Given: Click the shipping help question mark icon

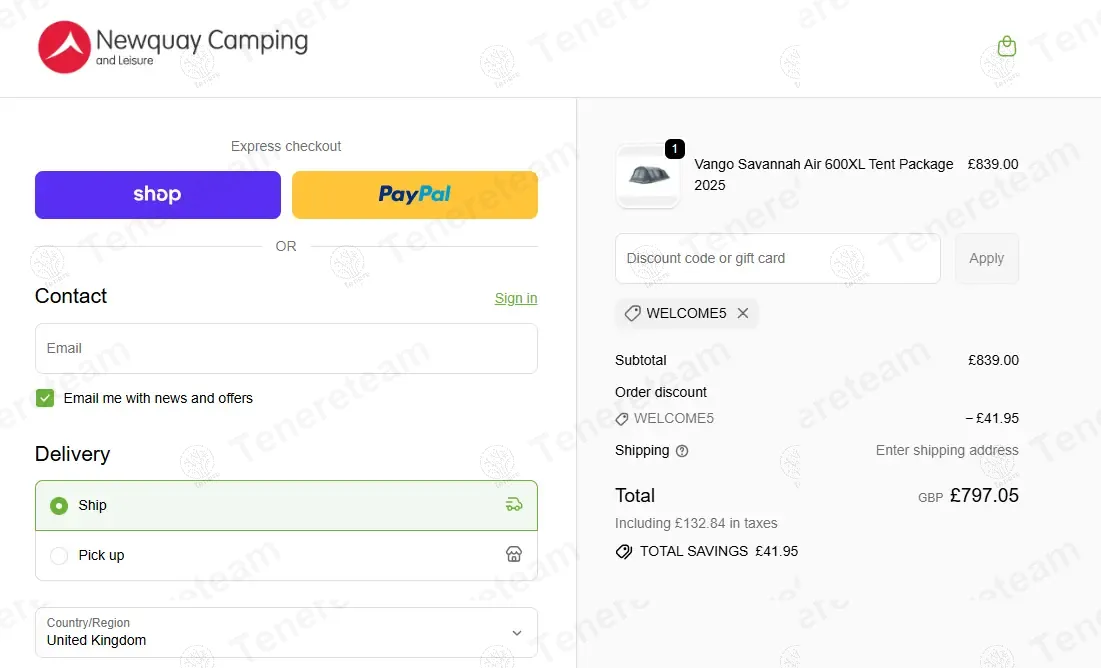Looking at the screenshot, I should tap(682, 451).
